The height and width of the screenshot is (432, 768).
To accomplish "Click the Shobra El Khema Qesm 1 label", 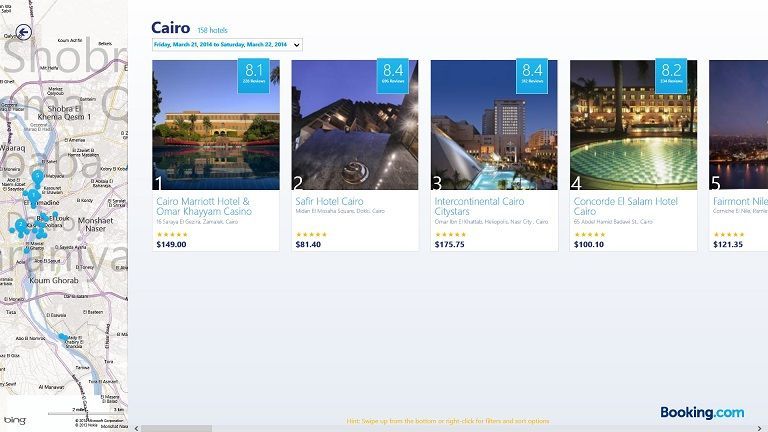I will (65, 113).
